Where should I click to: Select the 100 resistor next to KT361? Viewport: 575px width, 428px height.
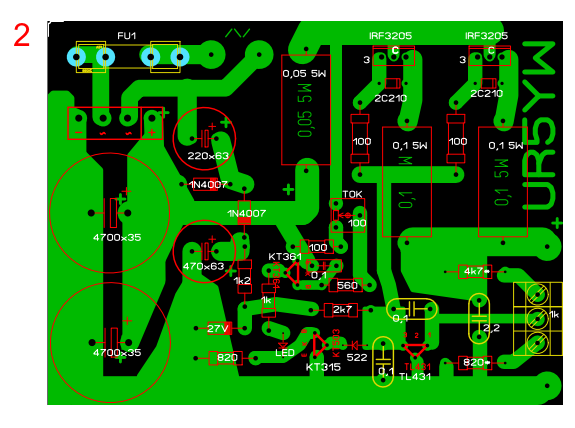(x=317, y=247)
